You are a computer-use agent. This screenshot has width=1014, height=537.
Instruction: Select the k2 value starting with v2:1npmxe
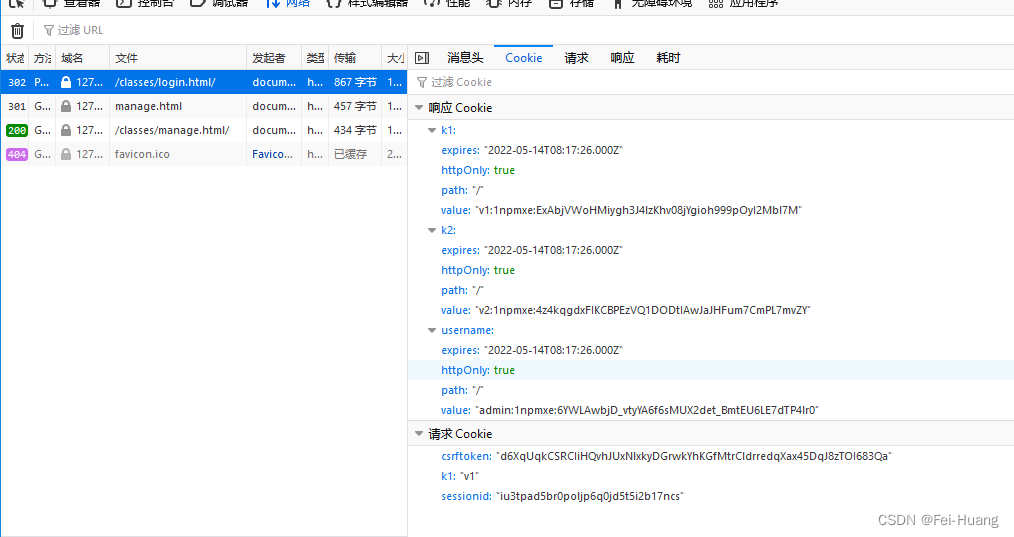(643, 310)
